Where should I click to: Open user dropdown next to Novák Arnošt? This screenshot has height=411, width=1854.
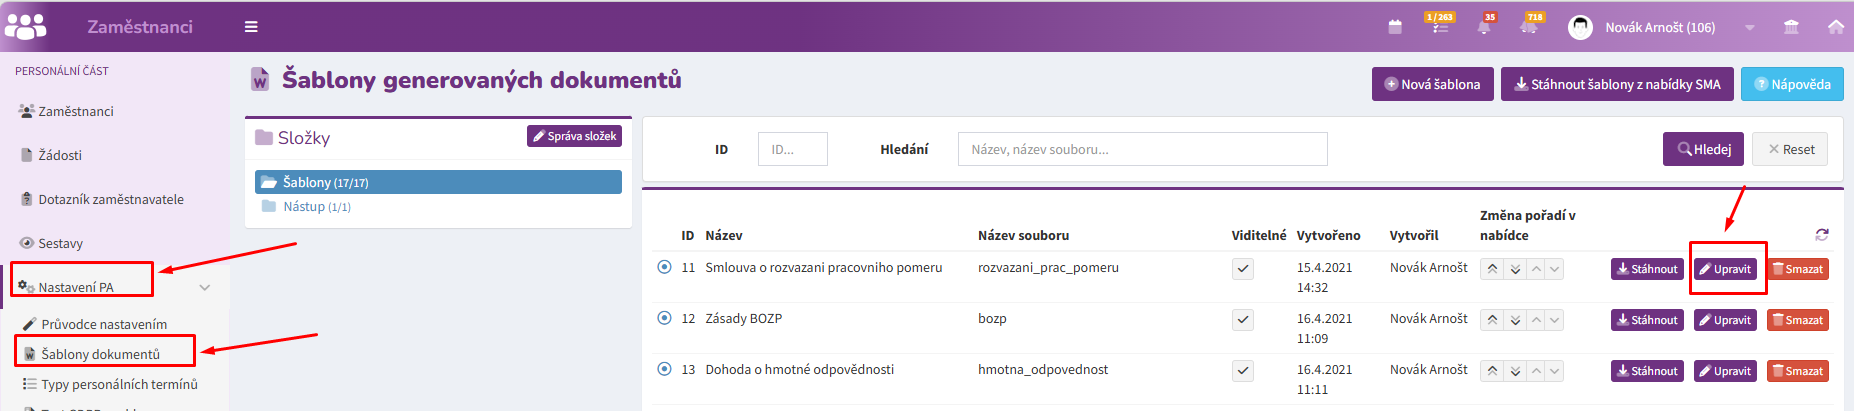click(x=1749, y=28)
